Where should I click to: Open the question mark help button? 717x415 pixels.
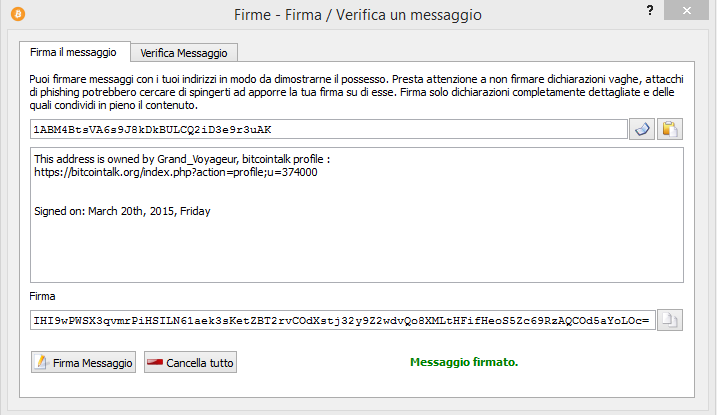pyautogui.click(x=650, y=10)
